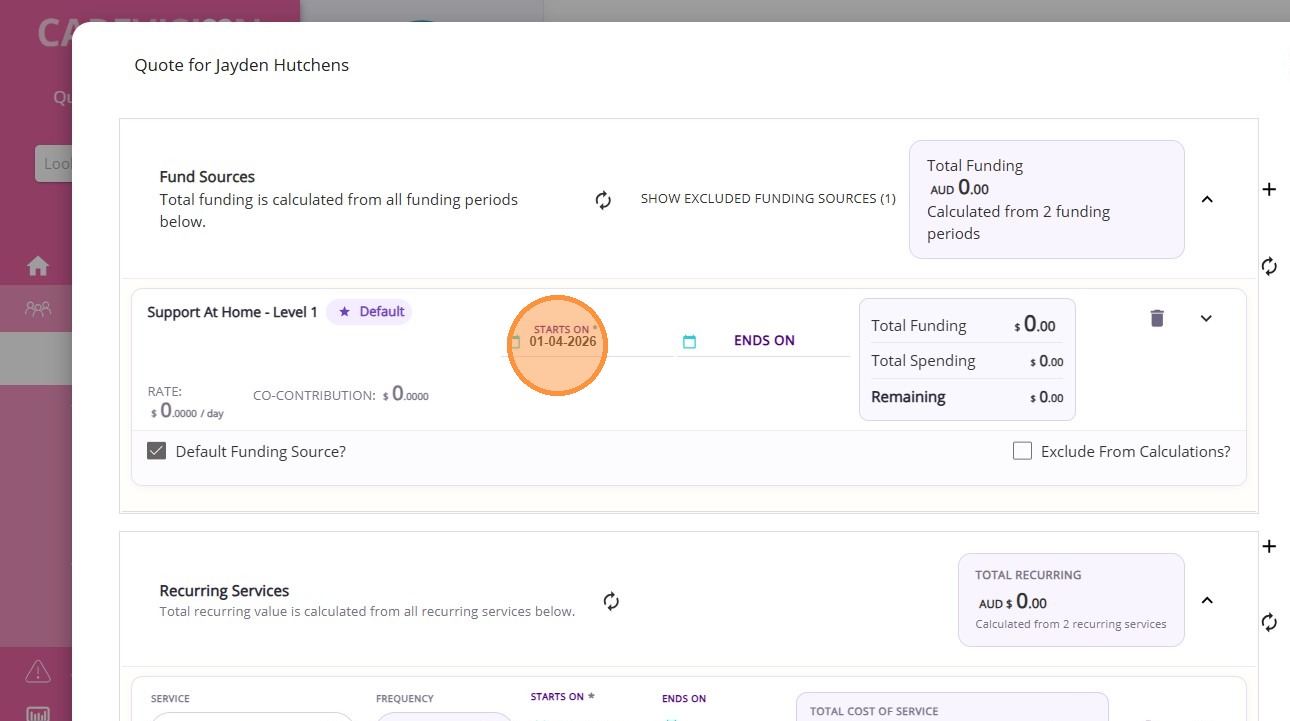Enable Exclude From Calculations checkbox
1290x721 pixels.
point(1022,451)
